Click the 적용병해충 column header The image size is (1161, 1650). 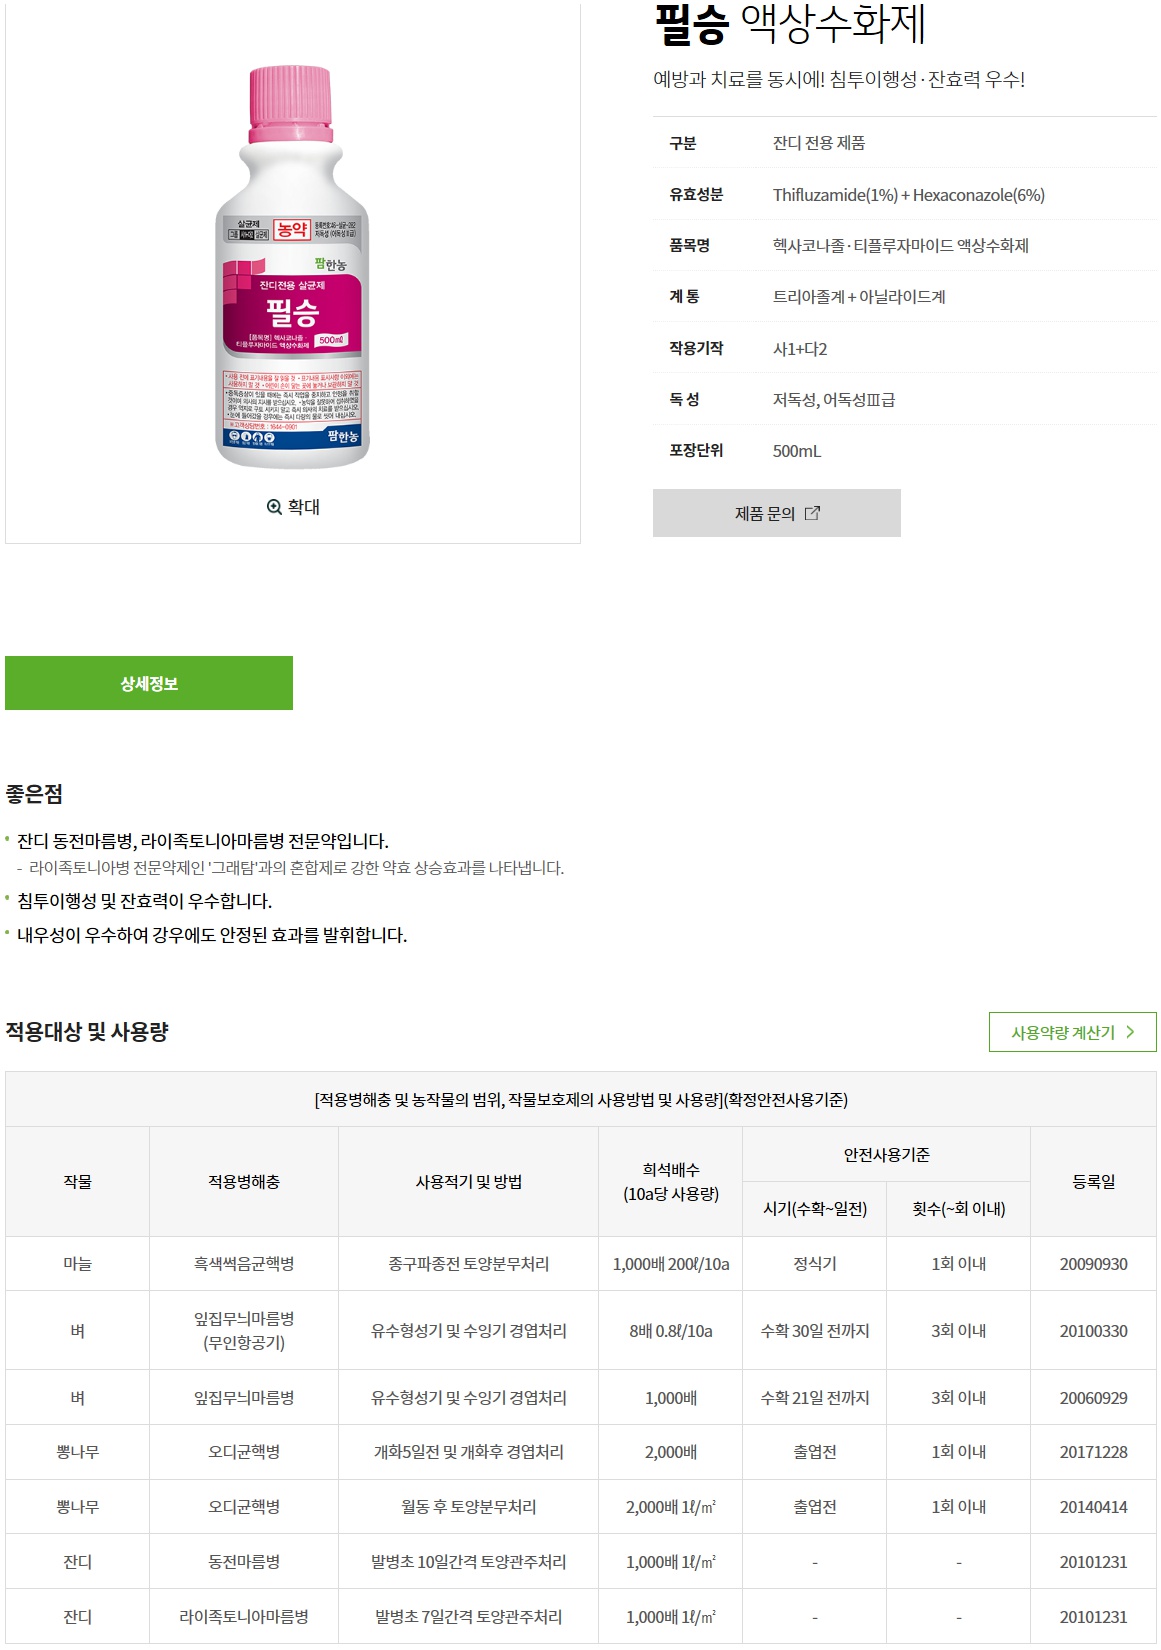pyautogui.click(x=244, y=1182)
